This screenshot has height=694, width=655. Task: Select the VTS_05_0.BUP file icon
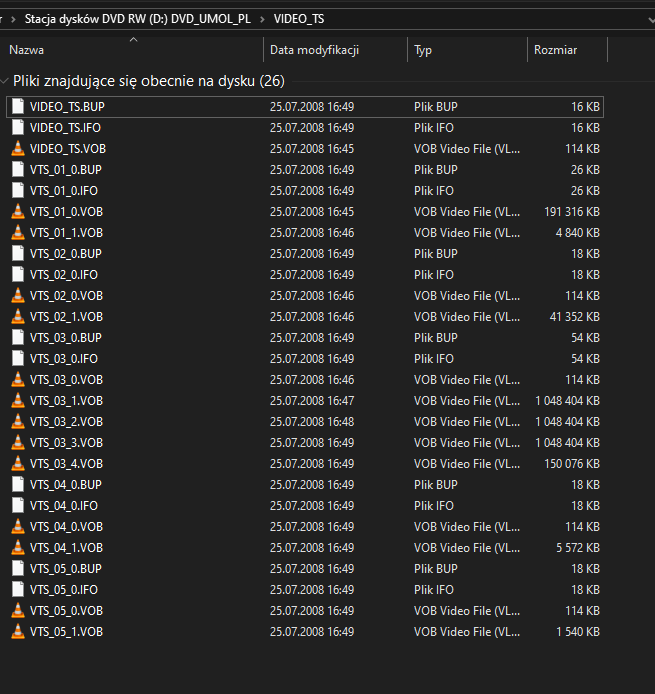point(18,568)
